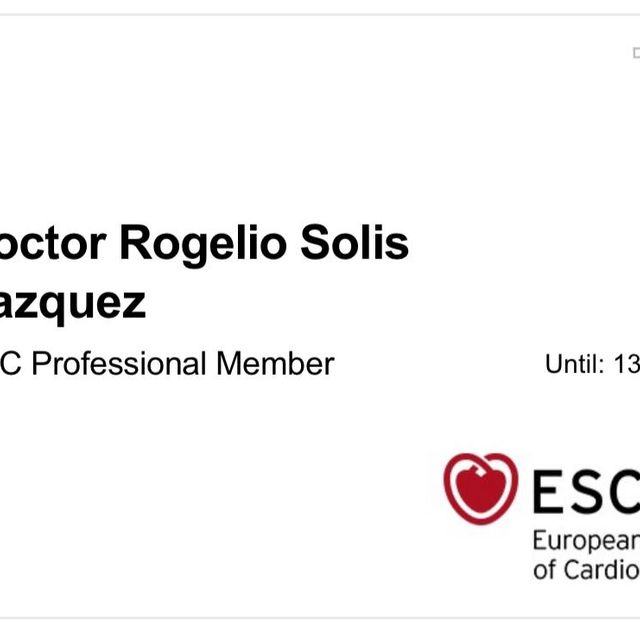Click the 'azquez' surname on second line
640x640 pixels.
pos(73,303)
